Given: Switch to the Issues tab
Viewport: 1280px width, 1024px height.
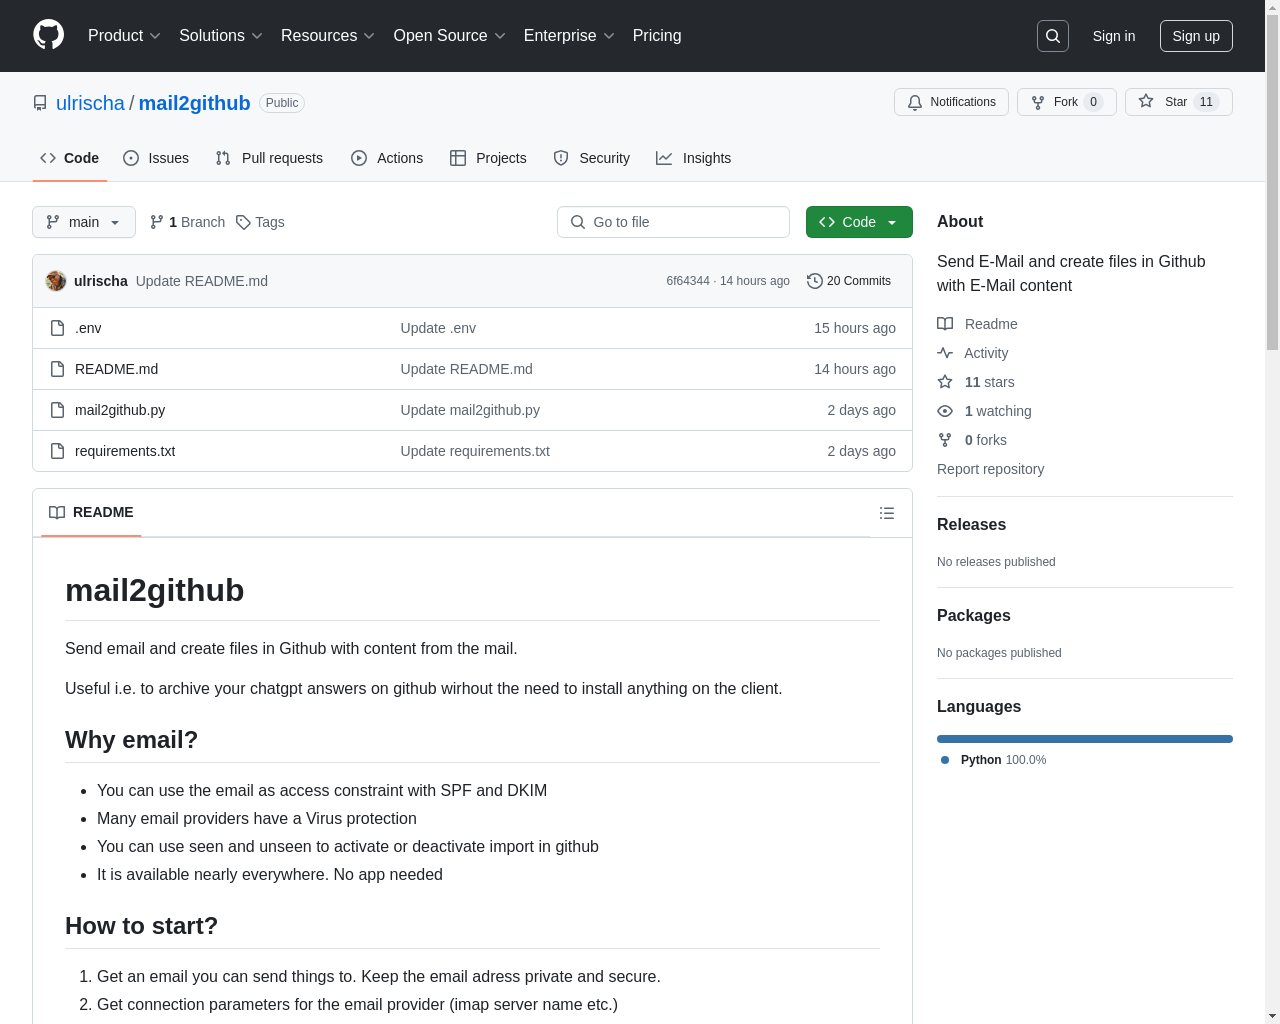Looking at the screenshot, I should (156, 158).
